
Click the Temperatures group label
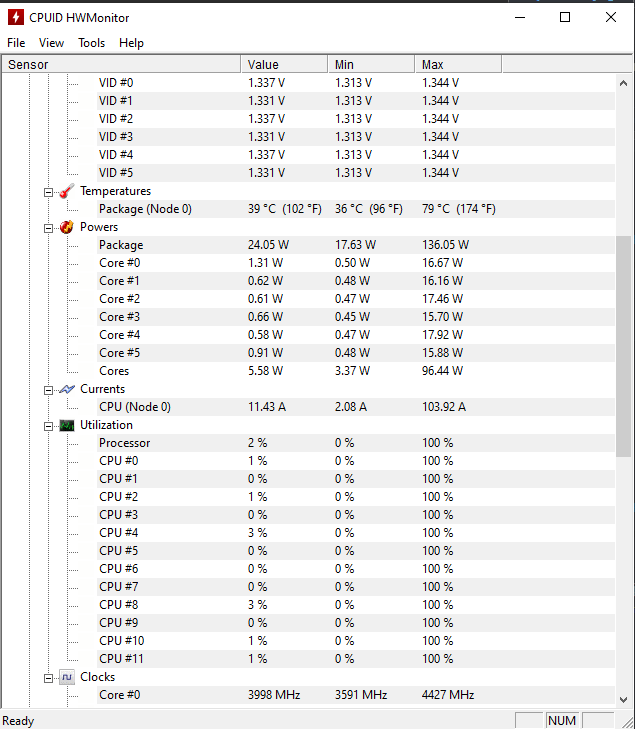115,191
